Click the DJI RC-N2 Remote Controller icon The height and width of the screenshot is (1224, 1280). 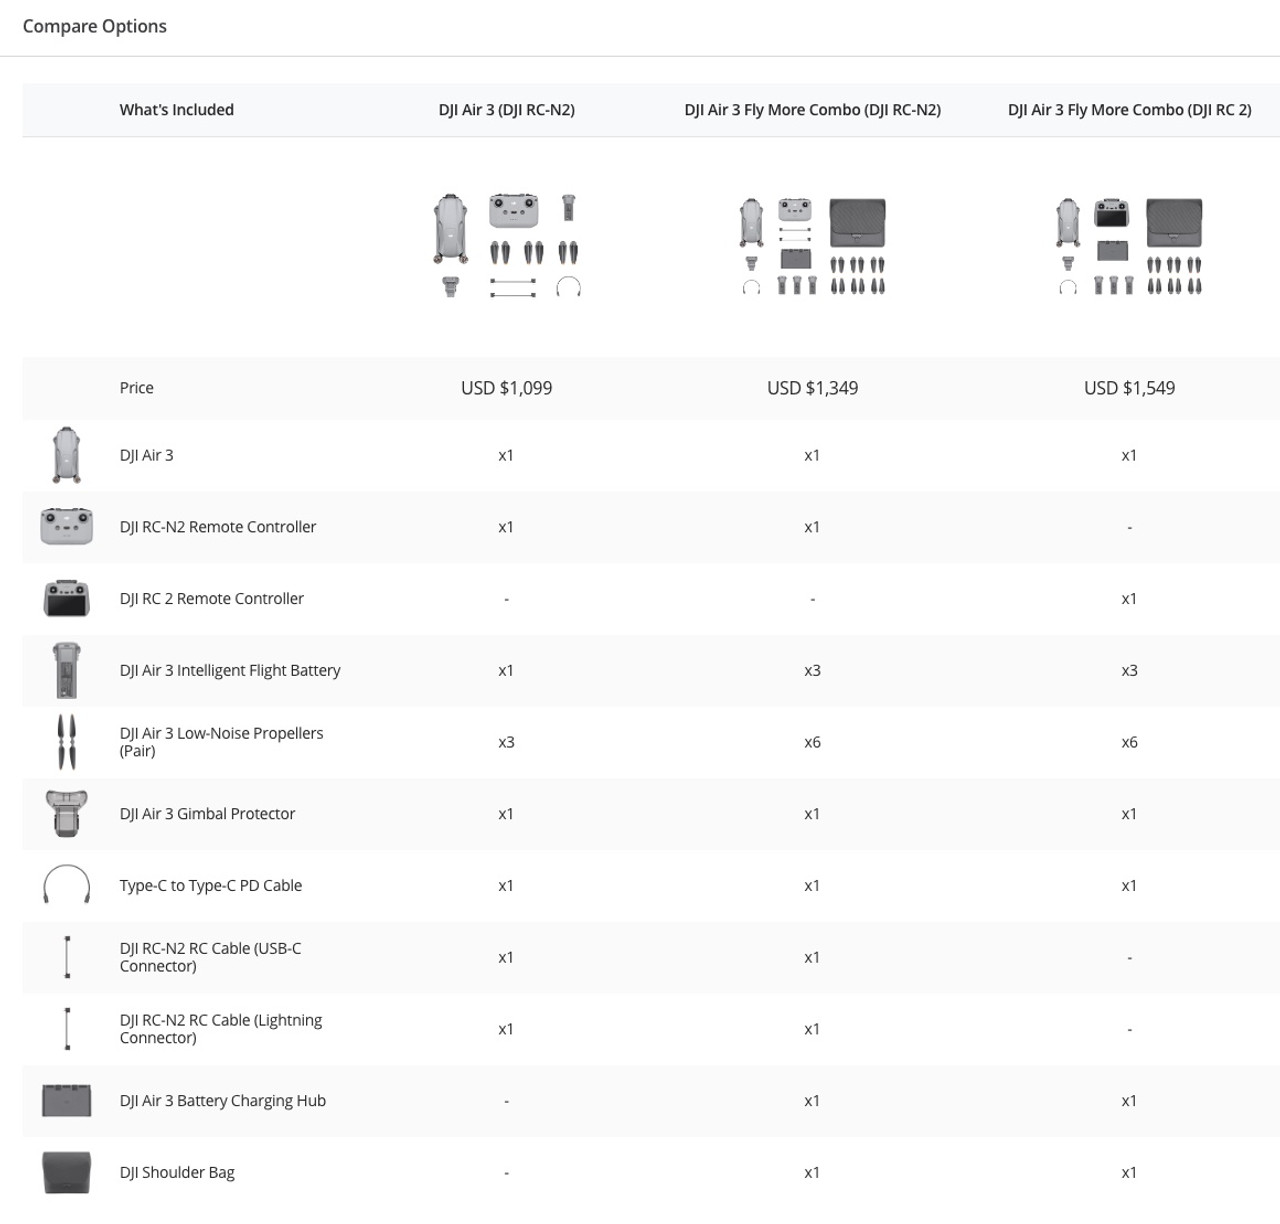pos(67,527)
